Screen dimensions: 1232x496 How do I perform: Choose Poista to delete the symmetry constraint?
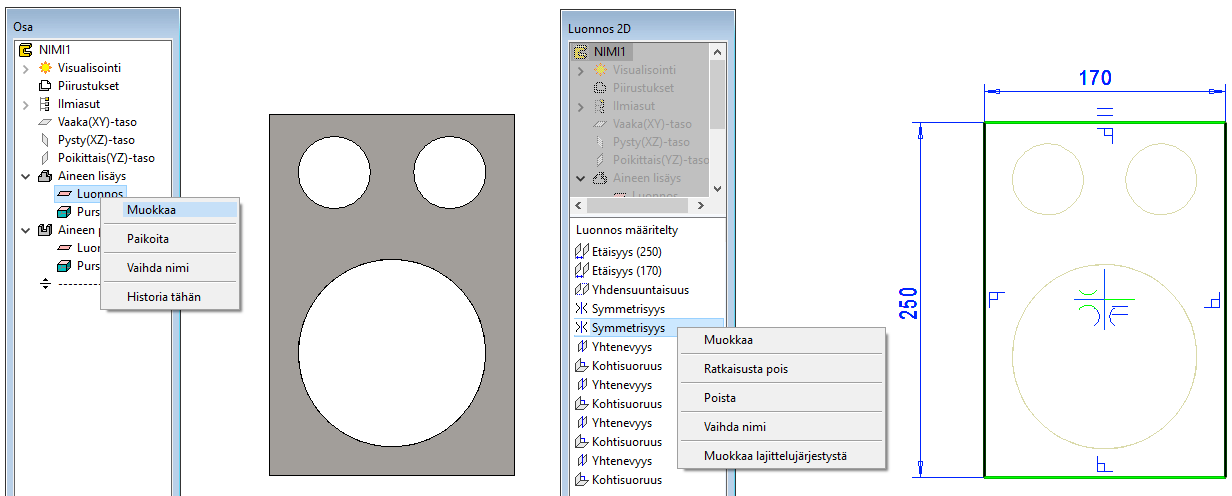coord(720,397)
